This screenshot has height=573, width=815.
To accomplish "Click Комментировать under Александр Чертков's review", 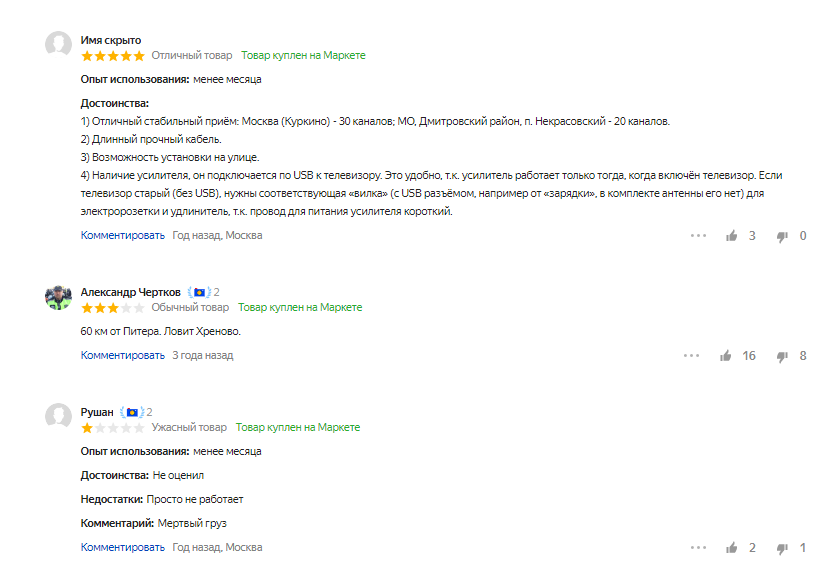I will point(122,355).
